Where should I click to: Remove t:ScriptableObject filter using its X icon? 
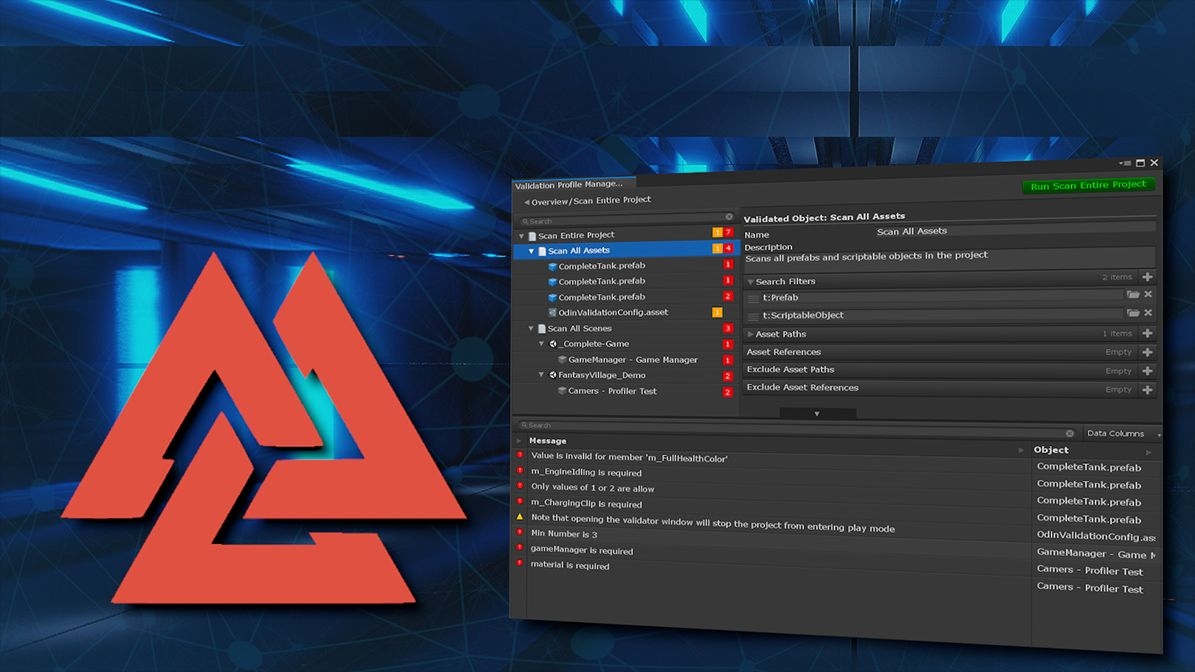point(1149,314)
